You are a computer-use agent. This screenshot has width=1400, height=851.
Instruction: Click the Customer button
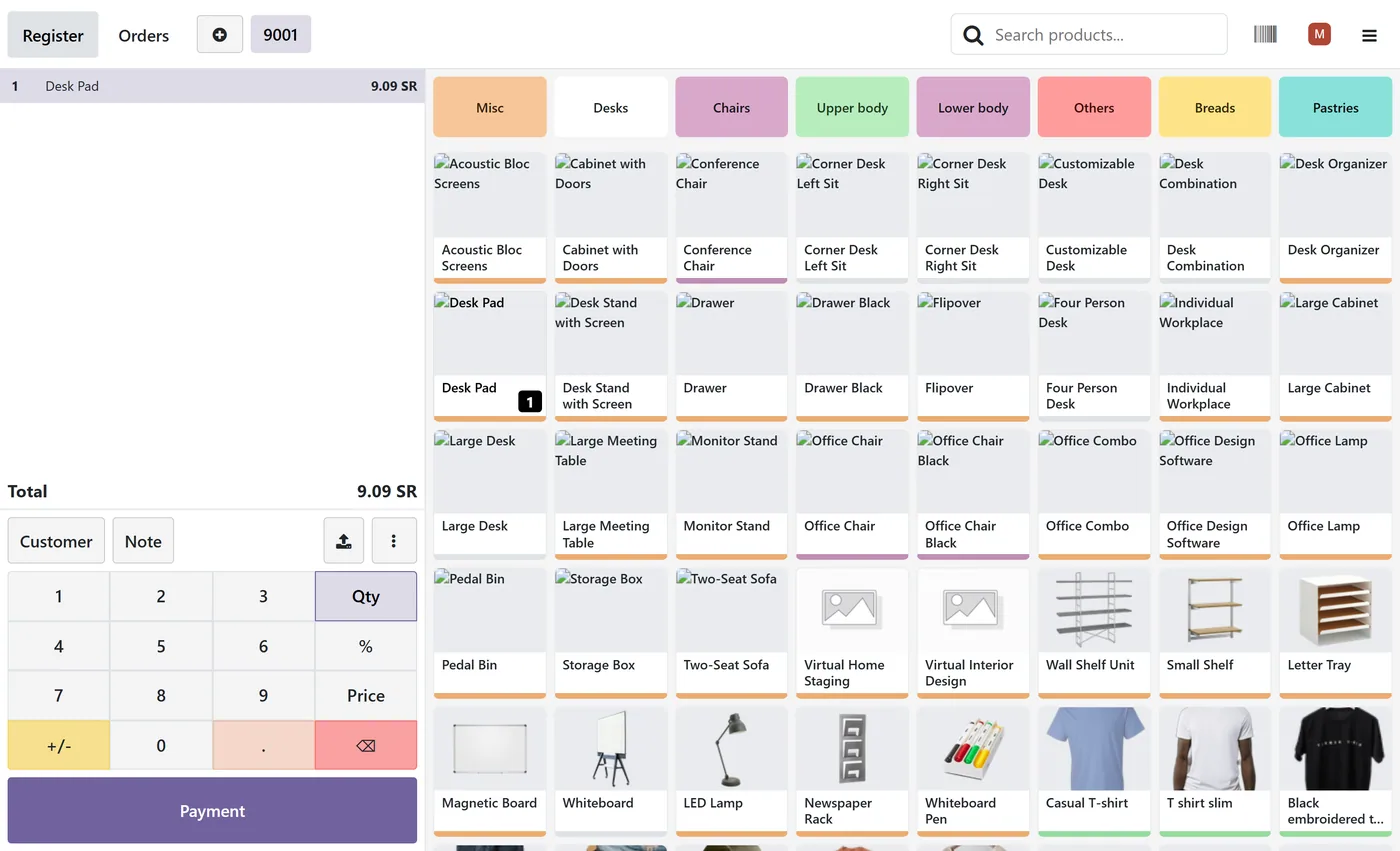pos(56,541)
